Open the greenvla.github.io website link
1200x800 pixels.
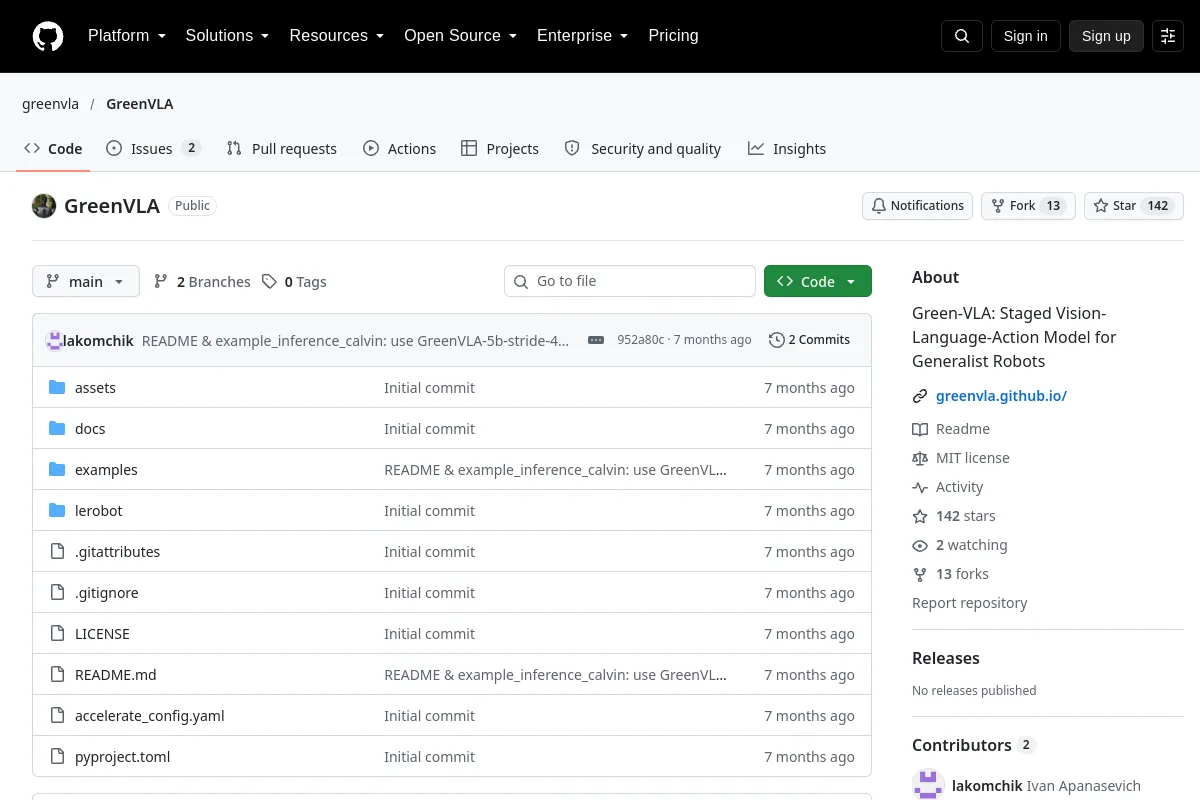[1001, 396]
